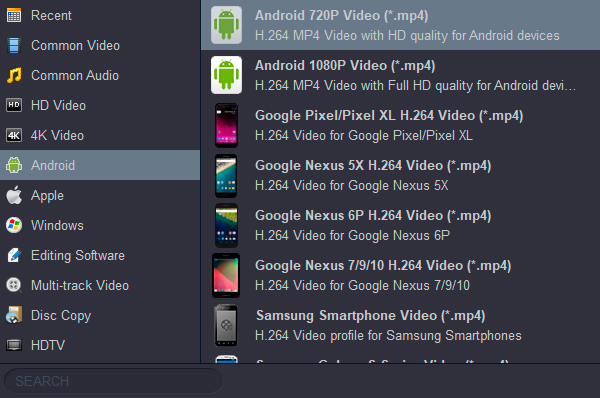
Task: Open the Windows device category
Action: point(100,225)
